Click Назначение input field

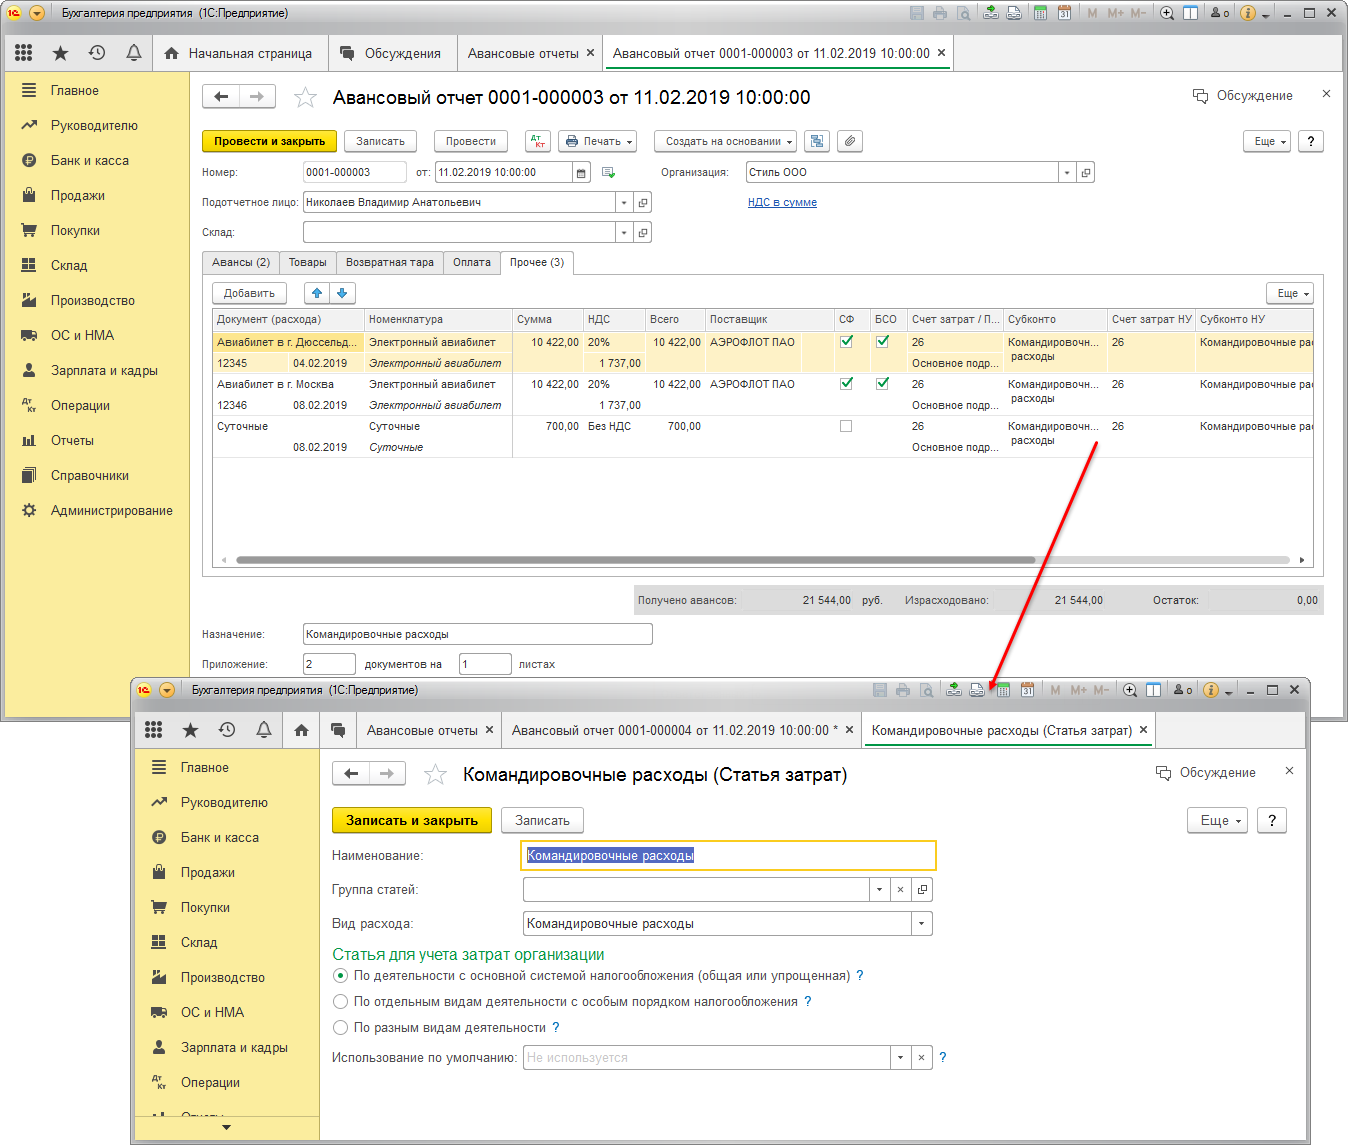coord(477,634)
